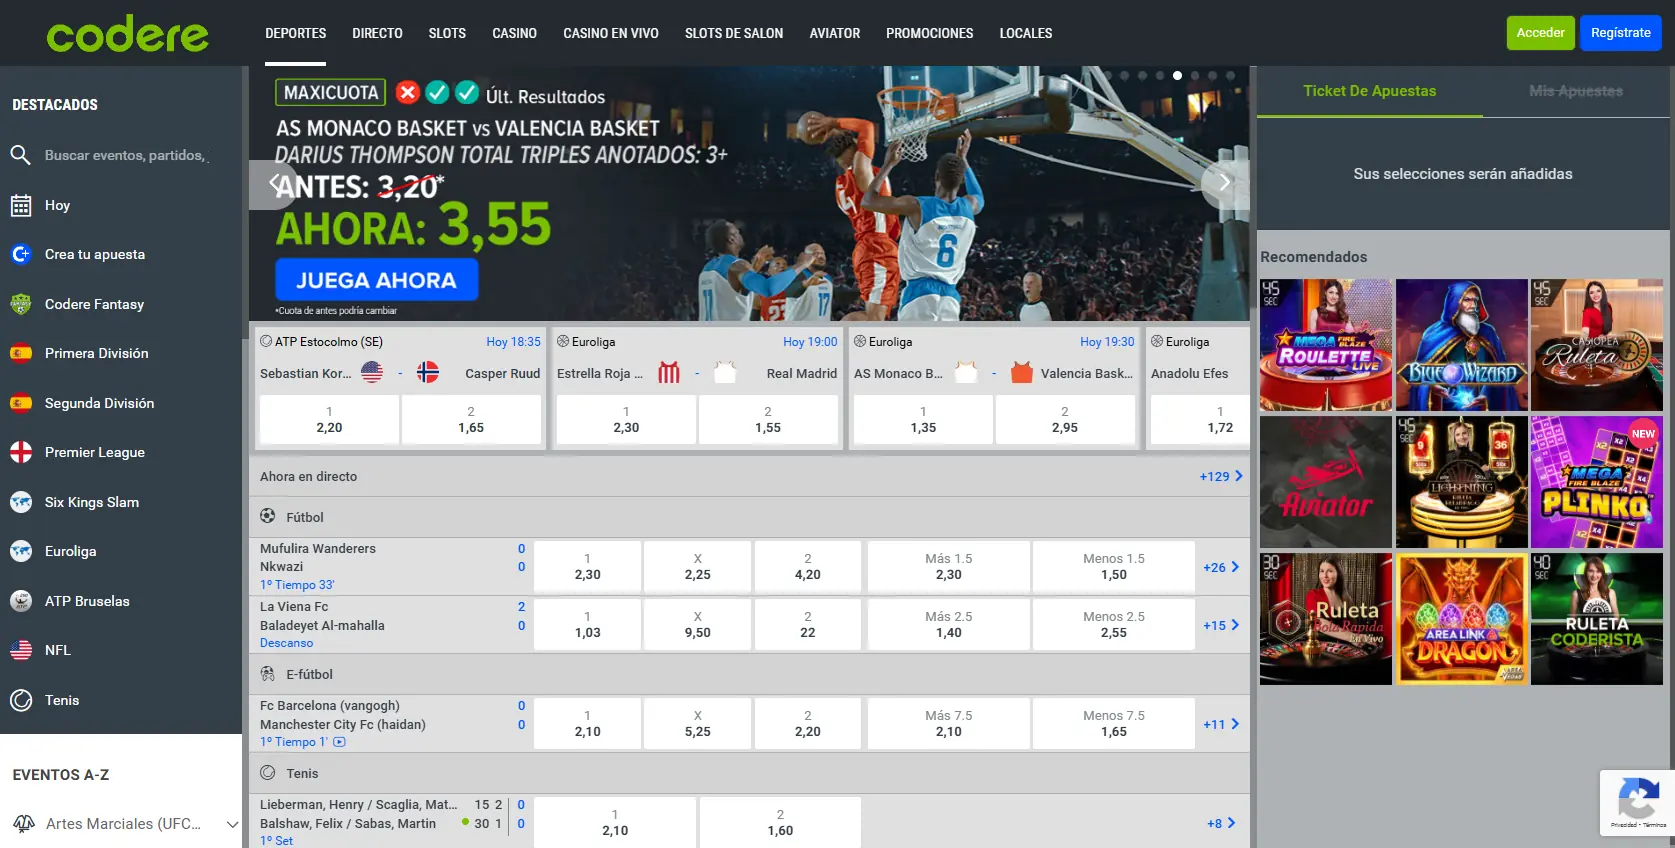Image resolution: width=1675 pixels, height=848 pixels.
Task: Open the Directo menu
Action: click(377, 33)
